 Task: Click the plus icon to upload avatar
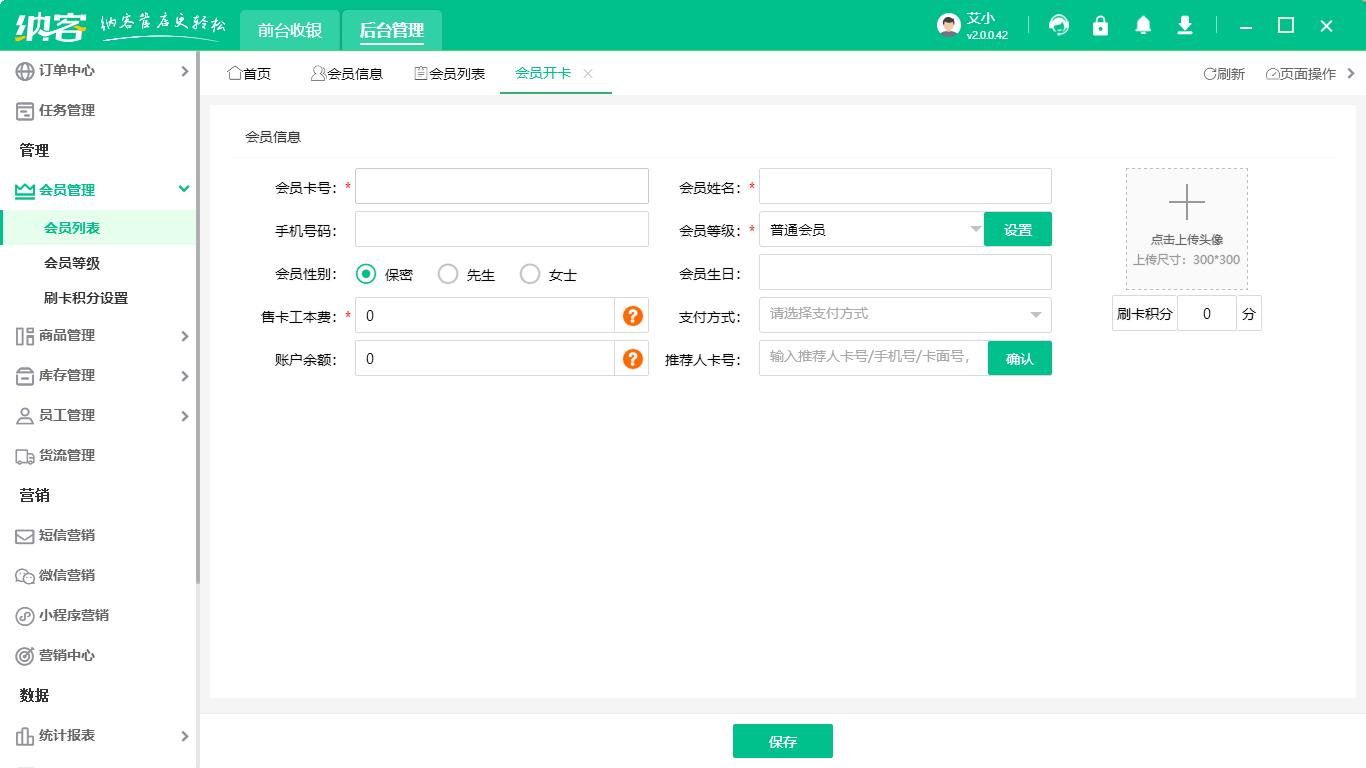[x=1187, y=203]
